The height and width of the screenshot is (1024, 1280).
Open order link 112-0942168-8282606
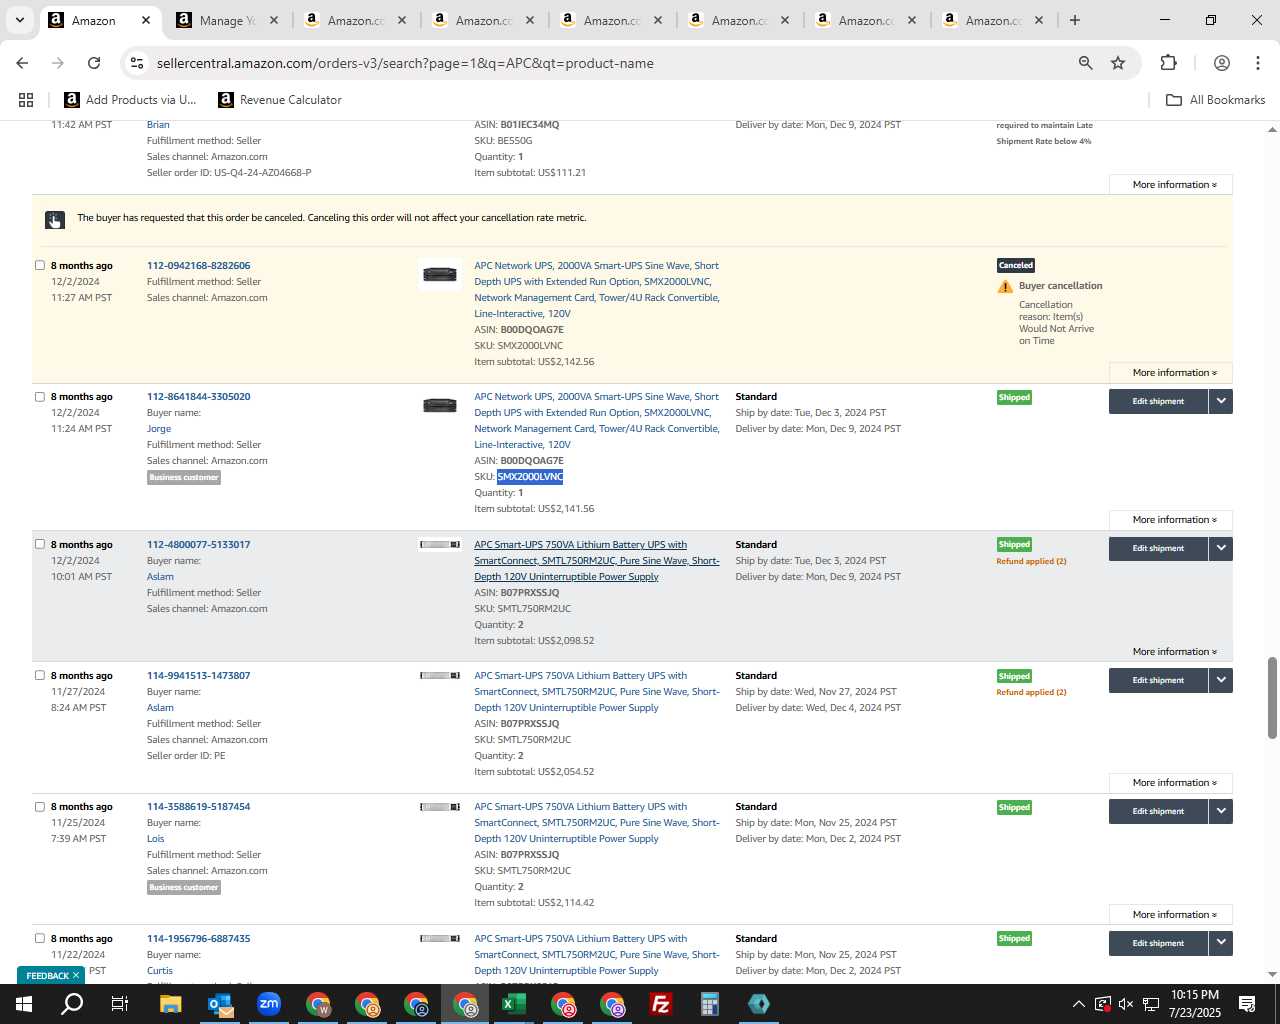198,266
